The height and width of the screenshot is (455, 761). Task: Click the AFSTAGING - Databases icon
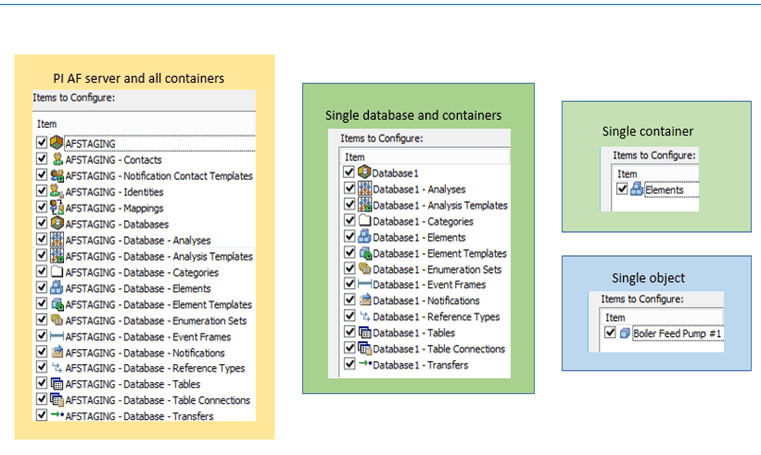pos(57,223)
